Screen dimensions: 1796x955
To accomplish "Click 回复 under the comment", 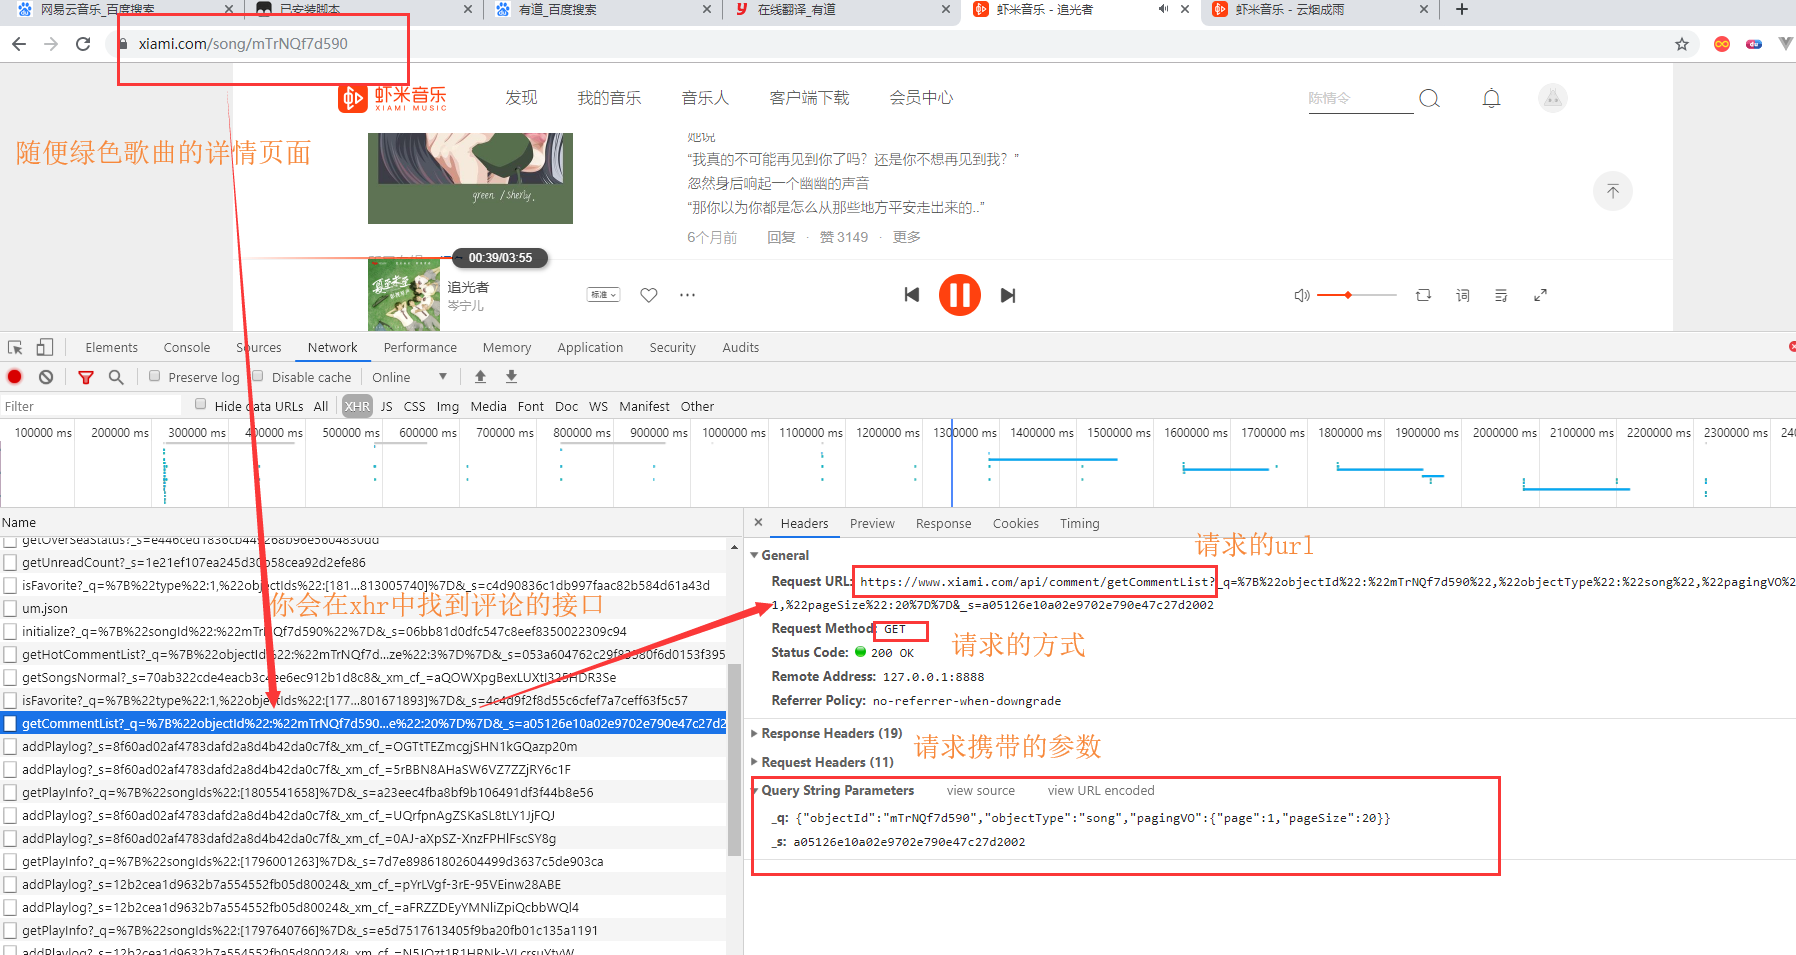I will pyautogui.click(x=781, y=237).
